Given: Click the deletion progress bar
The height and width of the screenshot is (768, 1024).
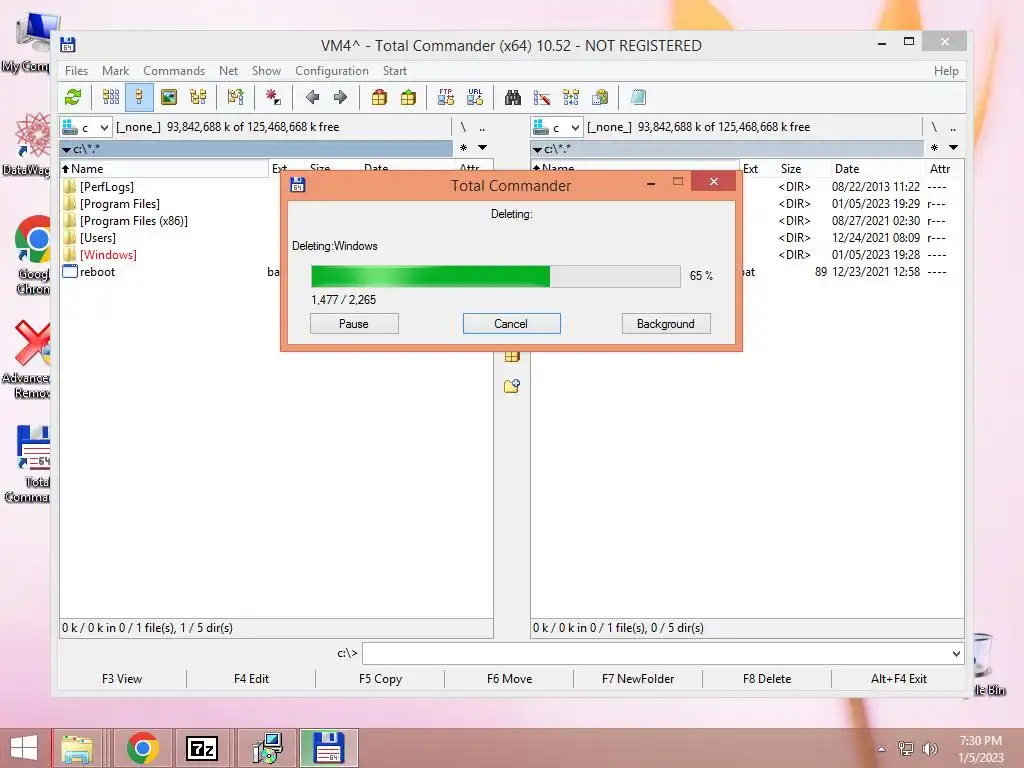Looking at the screenshot, I should [496, 276].
